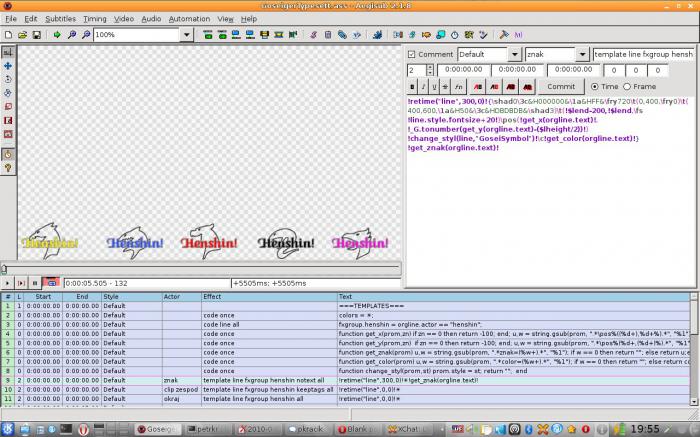
Task: Toggle italic formatting button
Action: click(x=423, y=87)
